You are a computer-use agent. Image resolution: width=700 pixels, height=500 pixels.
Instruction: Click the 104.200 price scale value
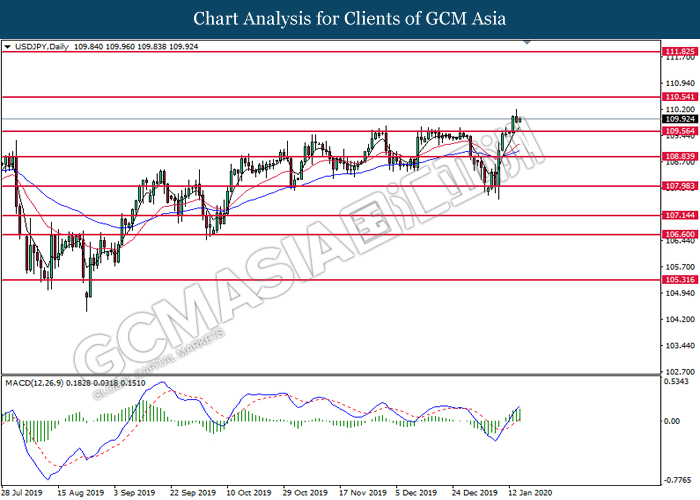[x=680, y=320]
